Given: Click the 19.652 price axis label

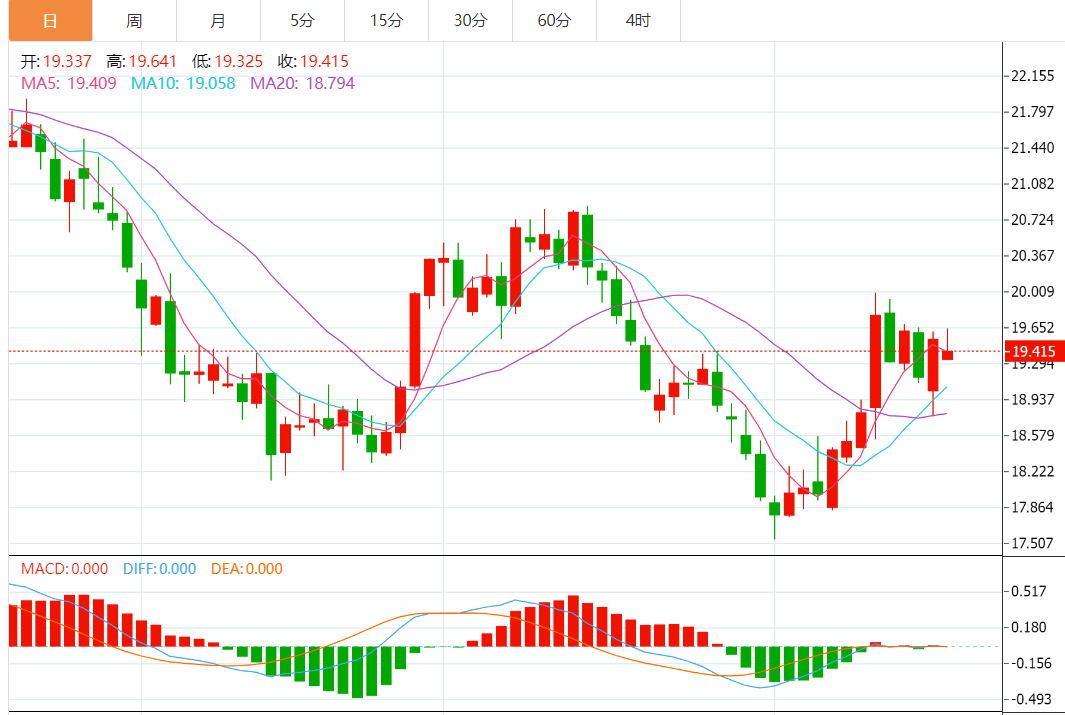Looking at the screenshot, I should tap(1032, 328).
